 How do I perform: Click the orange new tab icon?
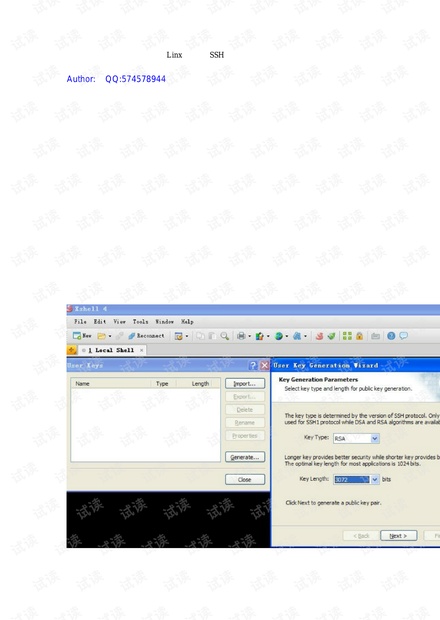pyautogui.click(x=72, y=350)
